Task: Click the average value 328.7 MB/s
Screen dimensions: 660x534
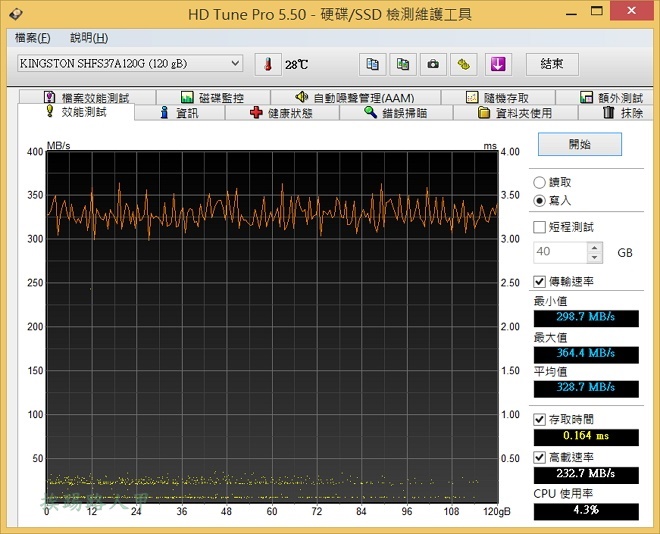Action: pyautogui.click(x=586, y=389)
